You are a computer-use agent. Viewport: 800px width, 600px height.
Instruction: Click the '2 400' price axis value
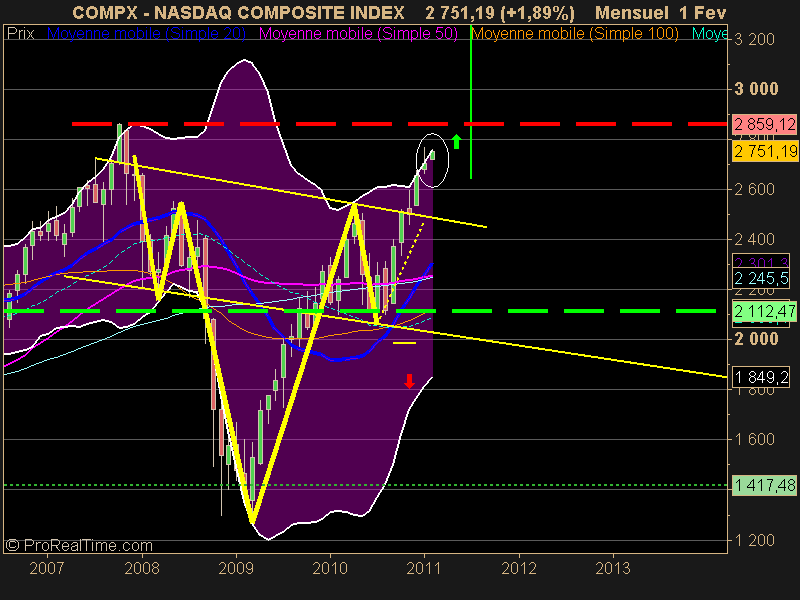[x=754, y=239]
